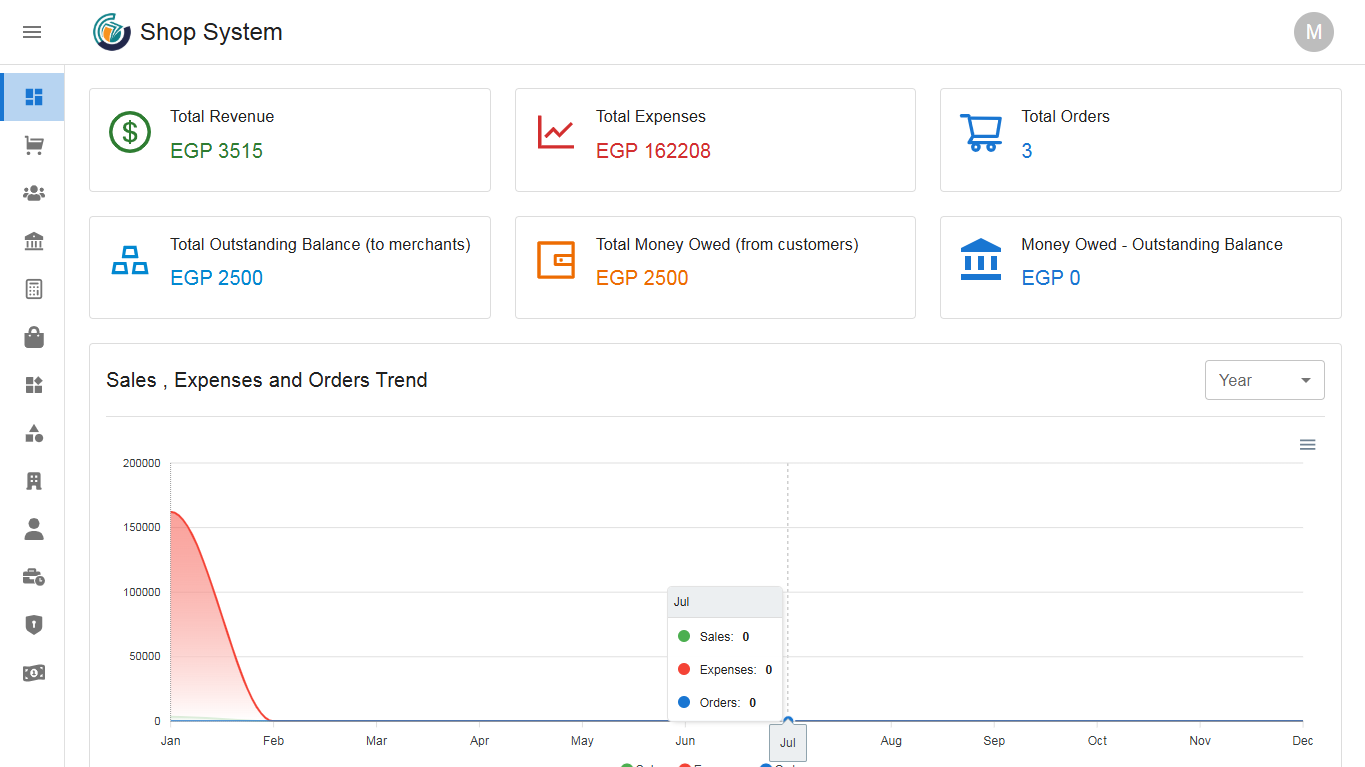Open the people group sidebar icon
This screenshot has width=1365, height=767.
click(34, 193)
